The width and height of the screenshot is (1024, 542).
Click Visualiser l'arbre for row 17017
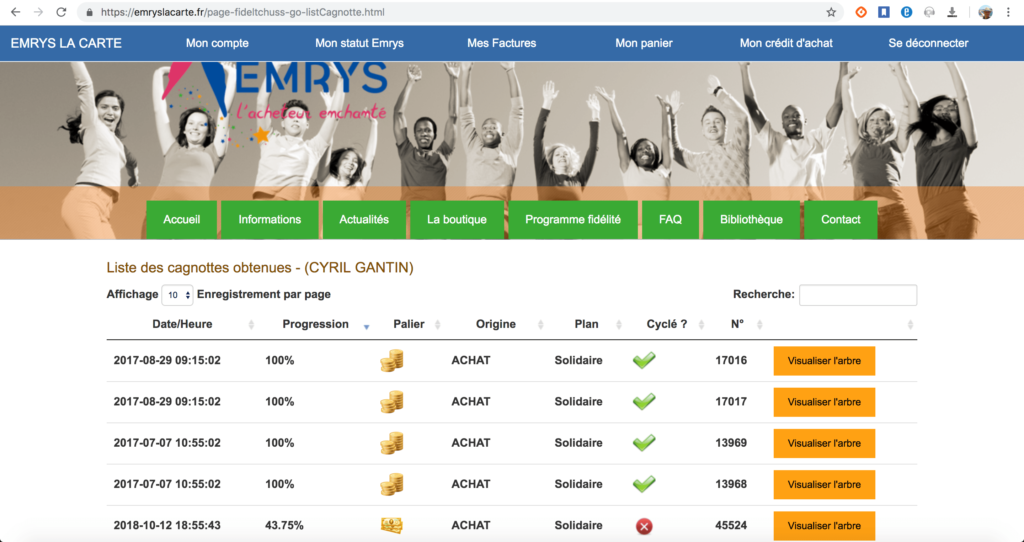pos(824,402)
